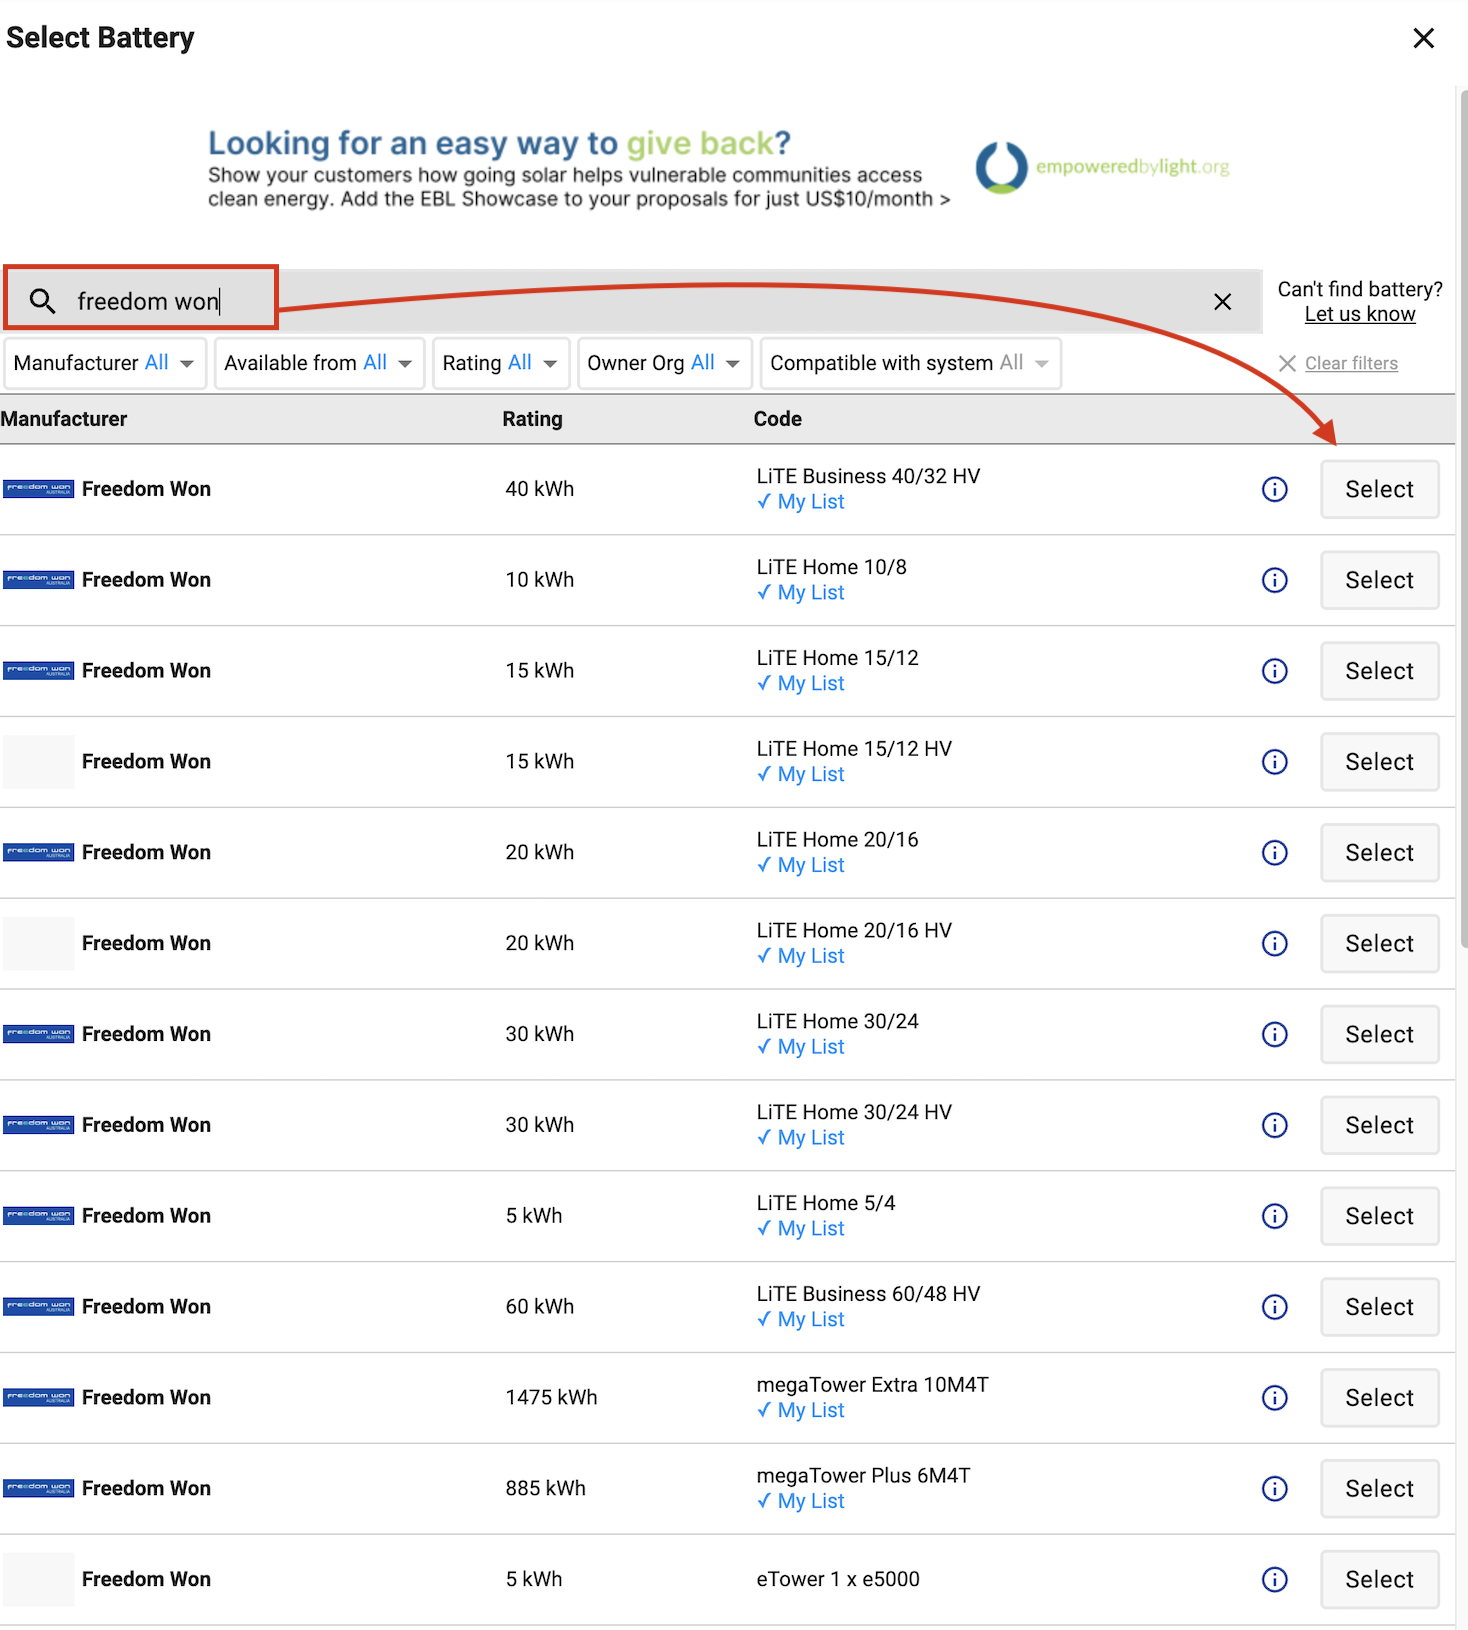This screenshot has width=1468, height=1630.
Task: Open the Available from filter dropdown
Action: coord(319,363)
